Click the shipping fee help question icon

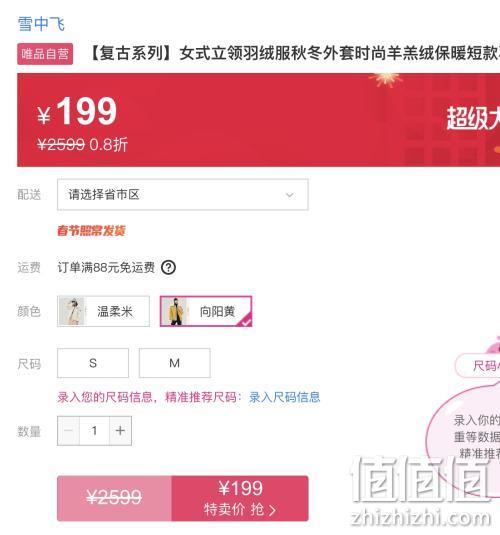[x=168, y=268]
